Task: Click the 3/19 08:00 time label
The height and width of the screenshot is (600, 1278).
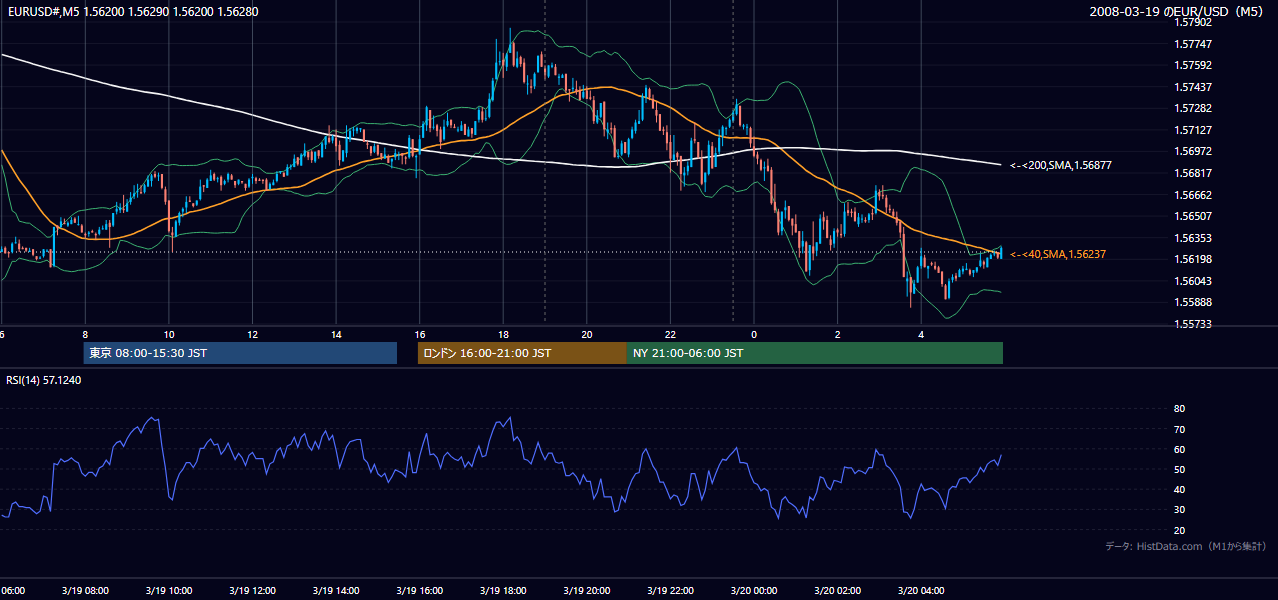Action: [x=84, y=590]
